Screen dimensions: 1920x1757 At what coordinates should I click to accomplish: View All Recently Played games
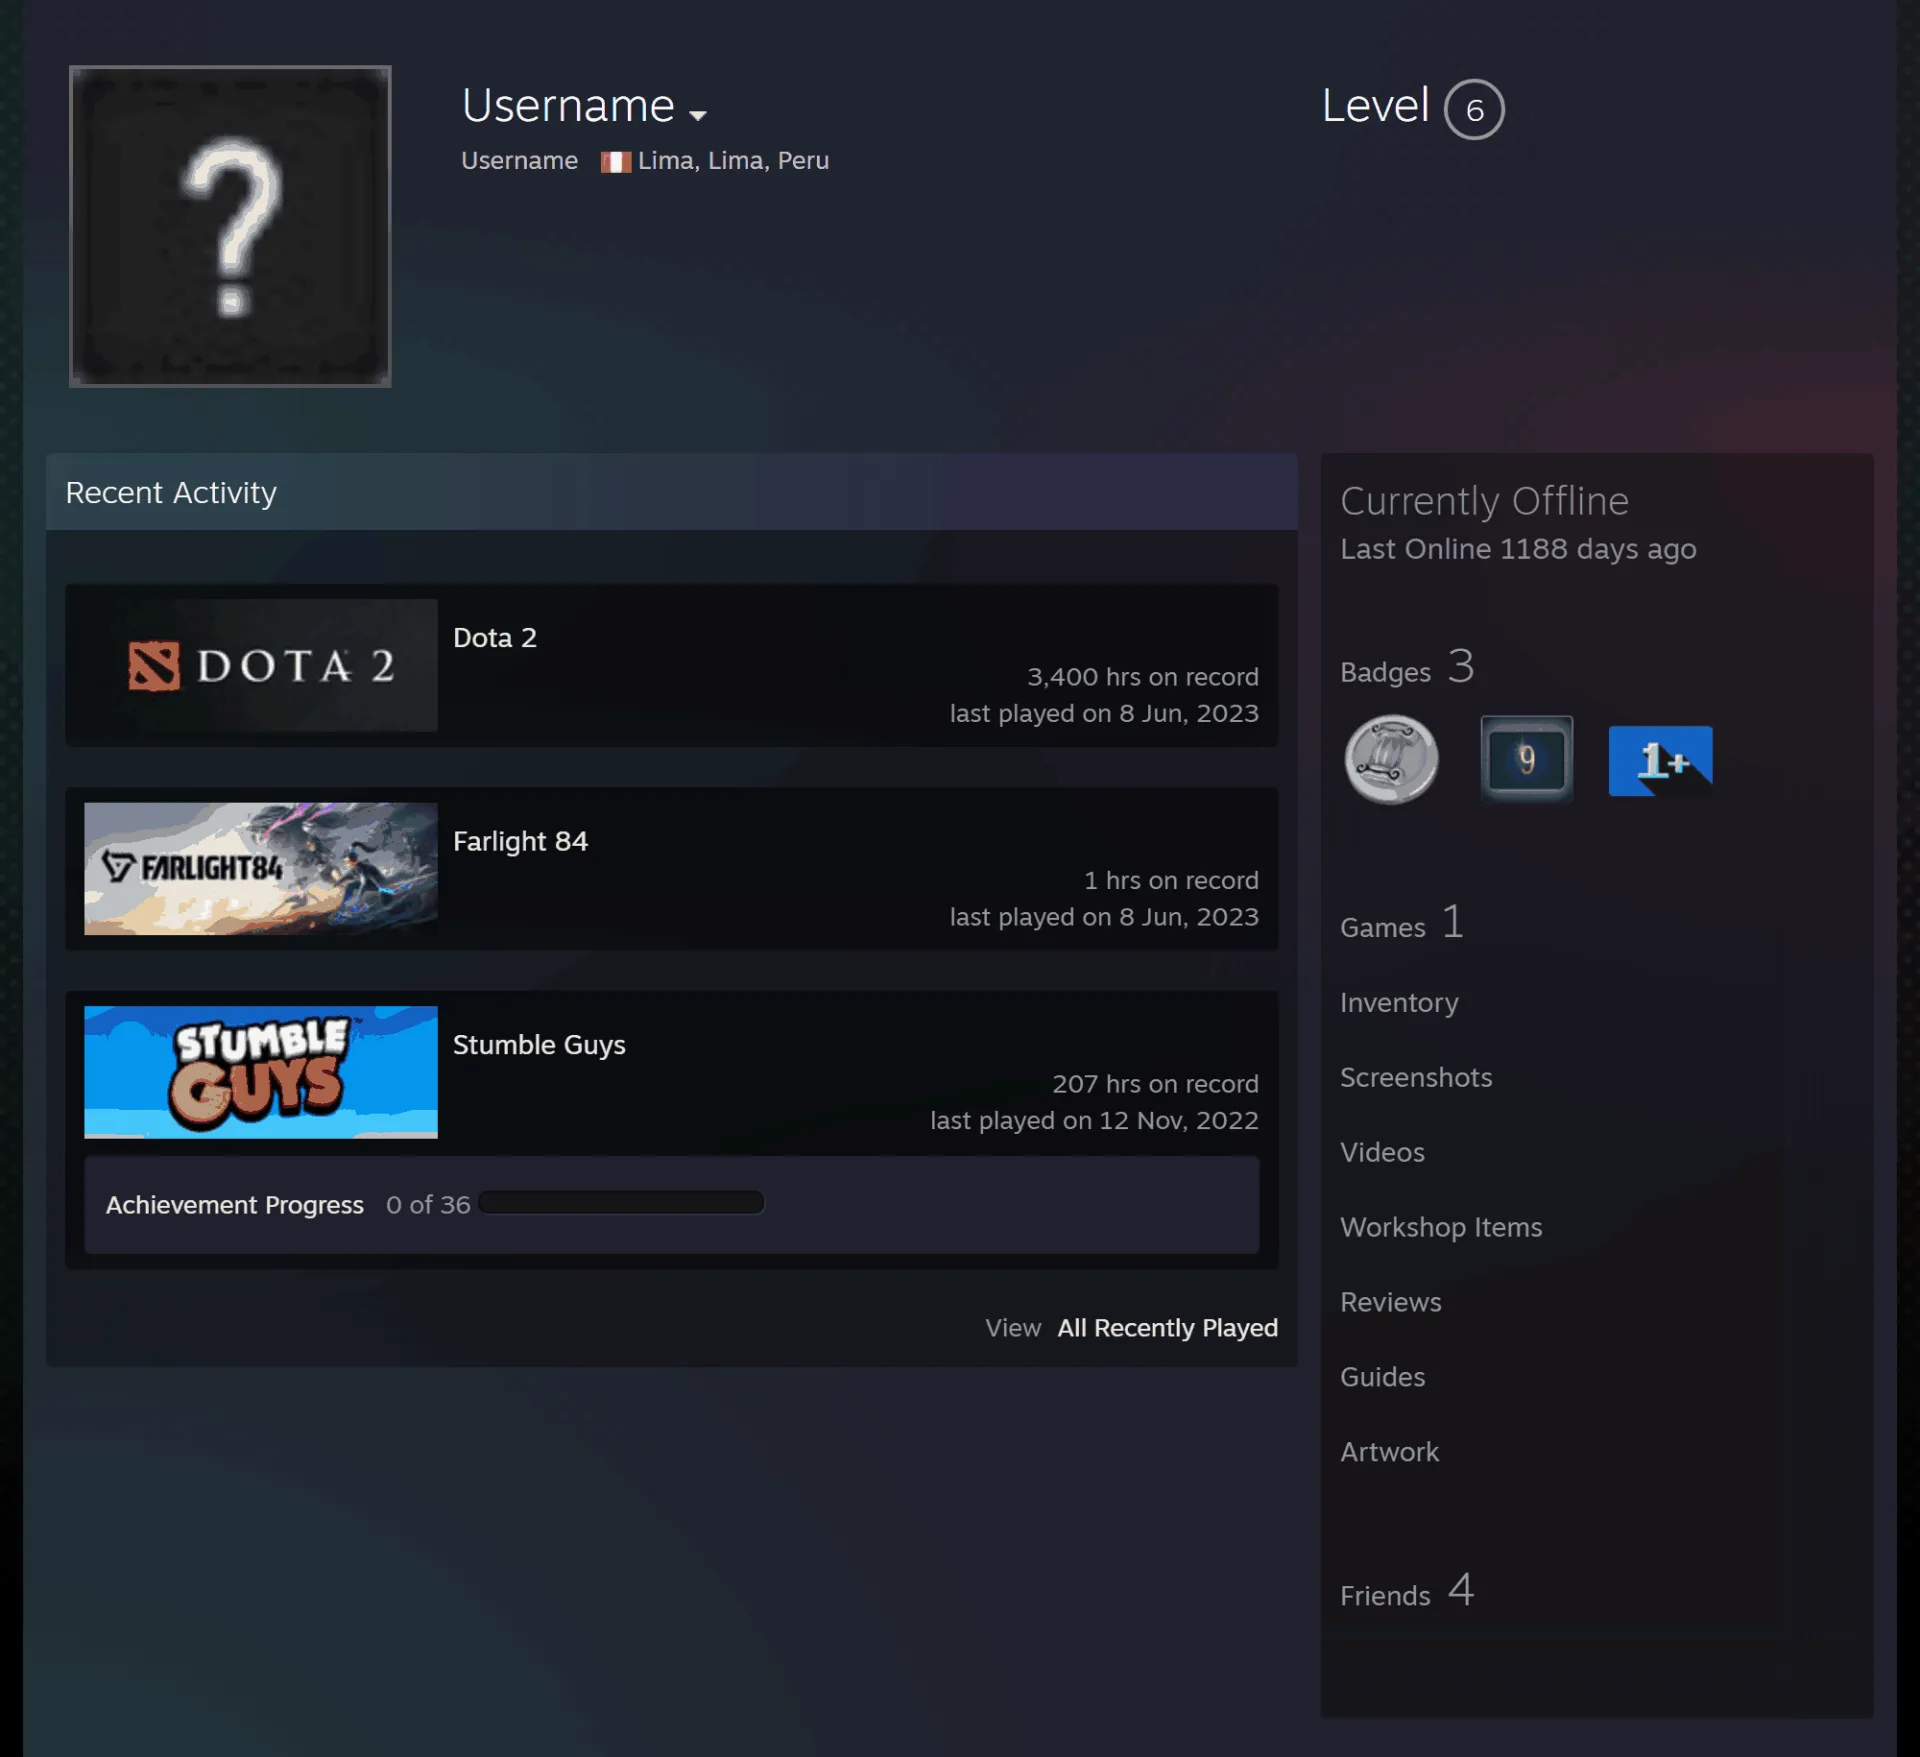point(1168,1328)
